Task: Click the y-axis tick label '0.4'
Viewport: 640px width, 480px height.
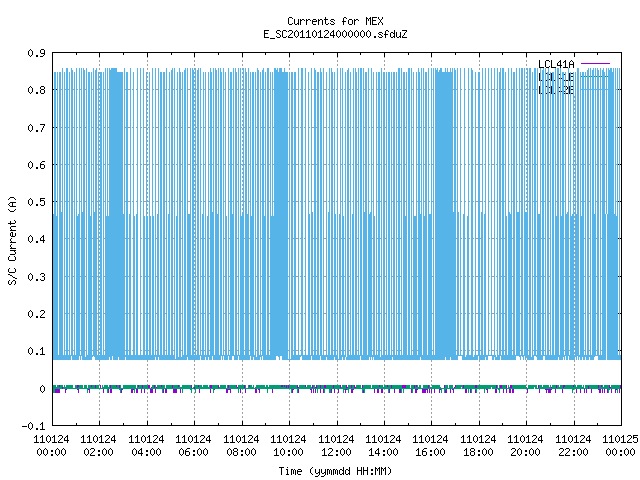Action: click(x=36, y=239)
